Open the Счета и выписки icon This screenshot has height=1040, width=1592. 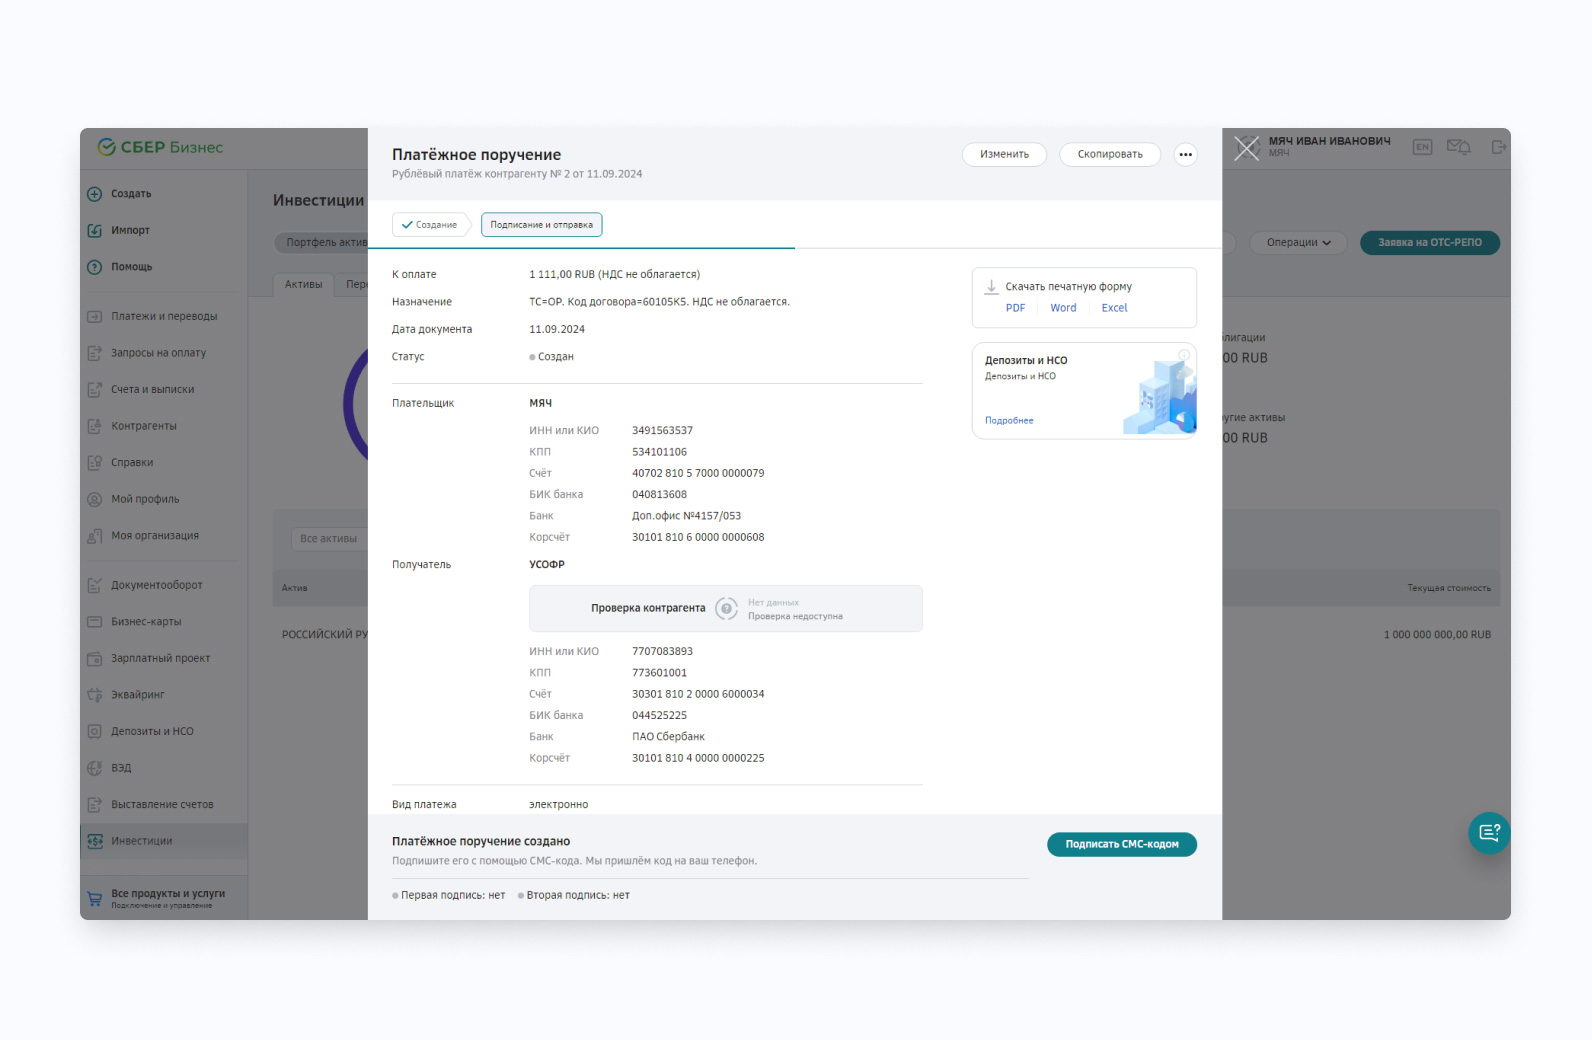point(95,390)
